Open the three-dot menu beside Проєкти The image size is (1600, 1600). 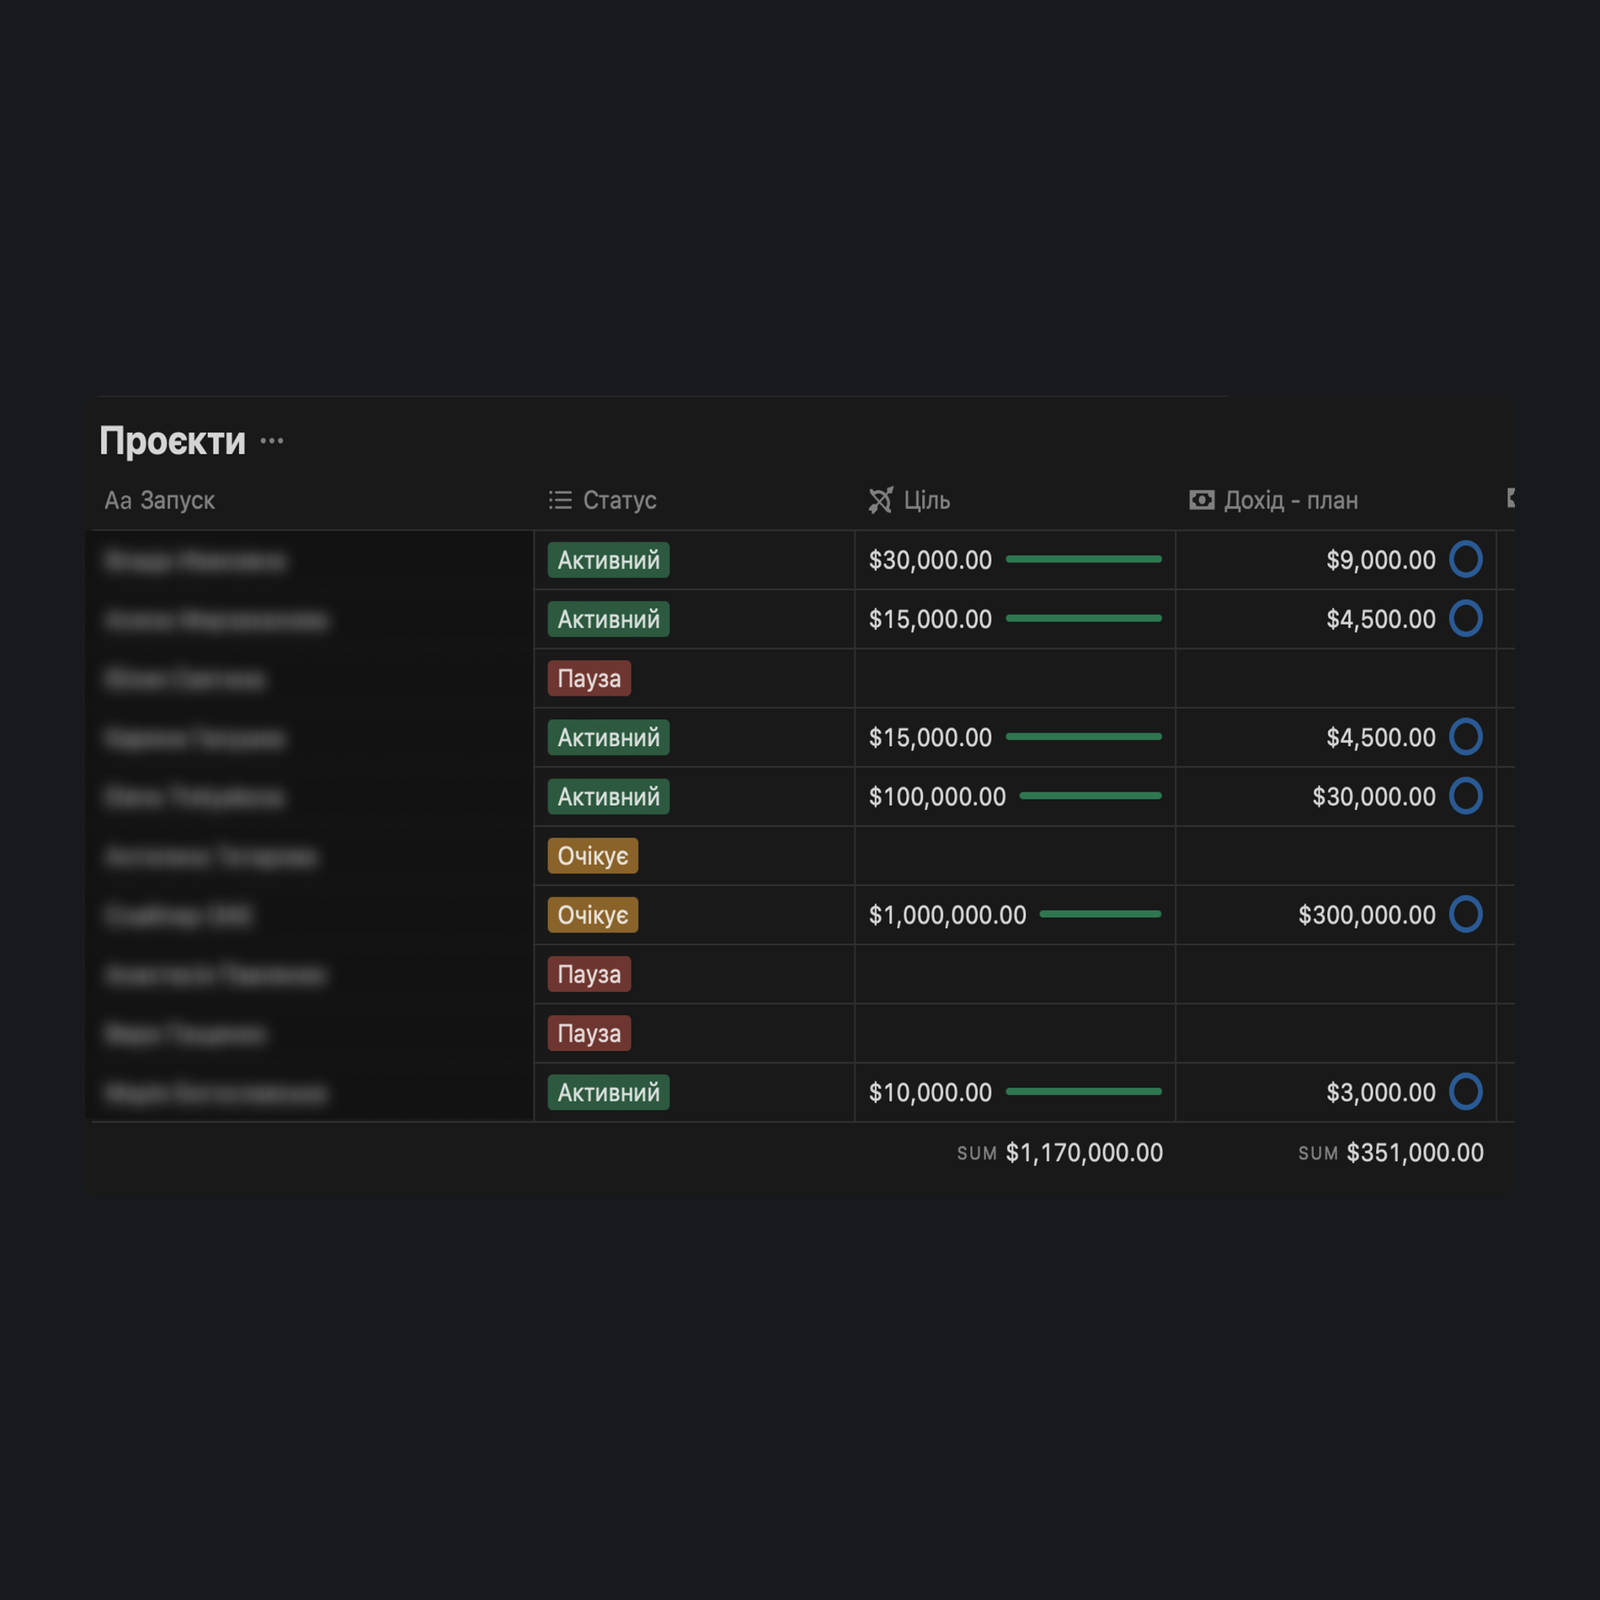pyautogui.click(x=272, y=441)
